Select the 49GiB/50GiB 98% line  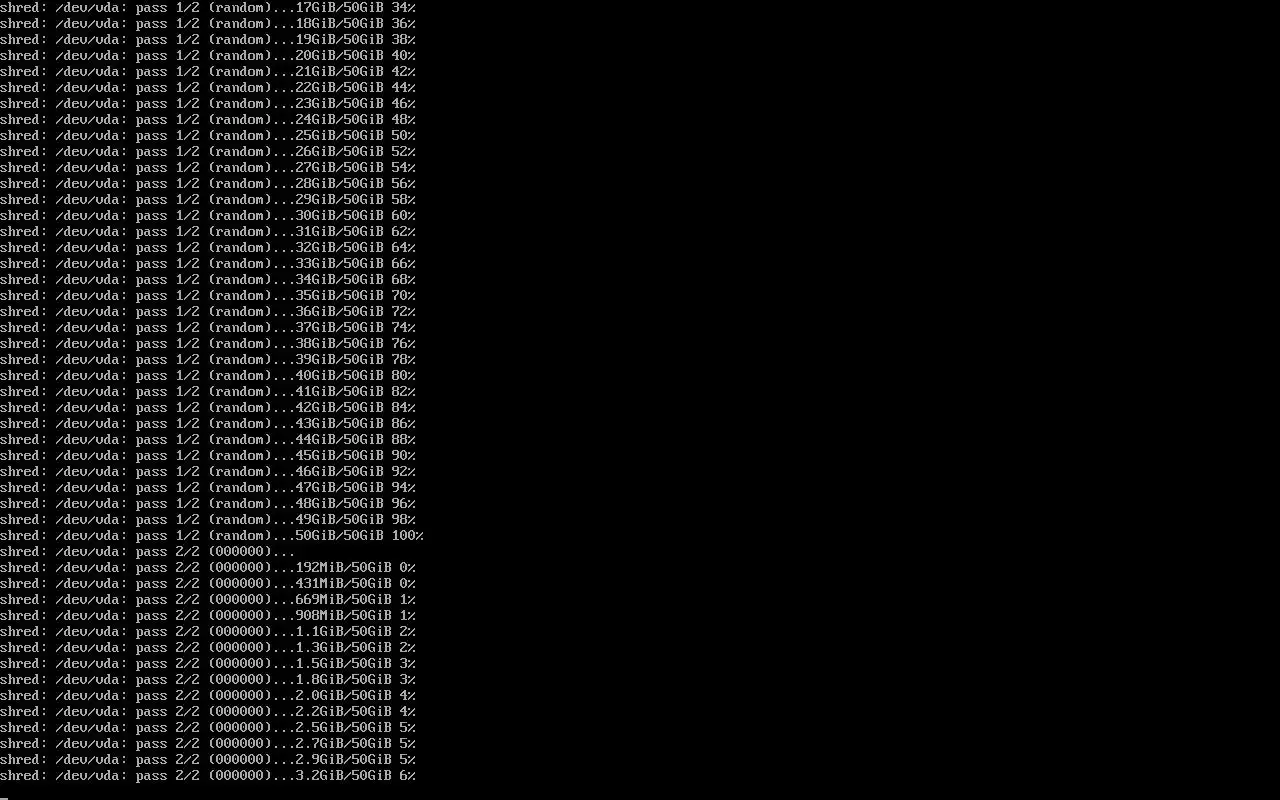(x=208, y=519)
